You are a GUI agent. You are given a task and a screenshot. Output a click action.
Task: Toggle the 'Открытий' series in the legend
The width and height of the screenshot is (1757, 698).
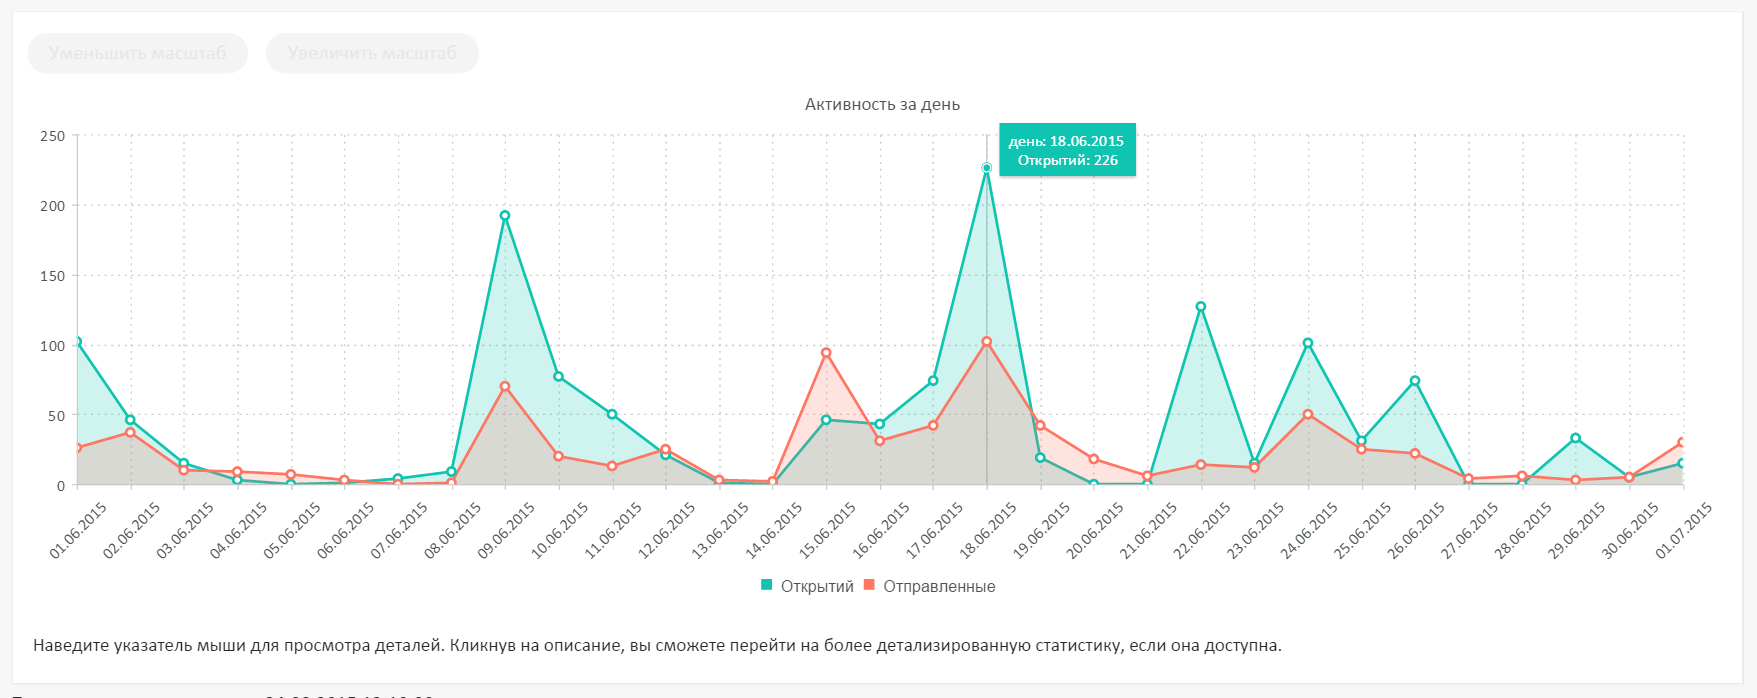point(817,587)
